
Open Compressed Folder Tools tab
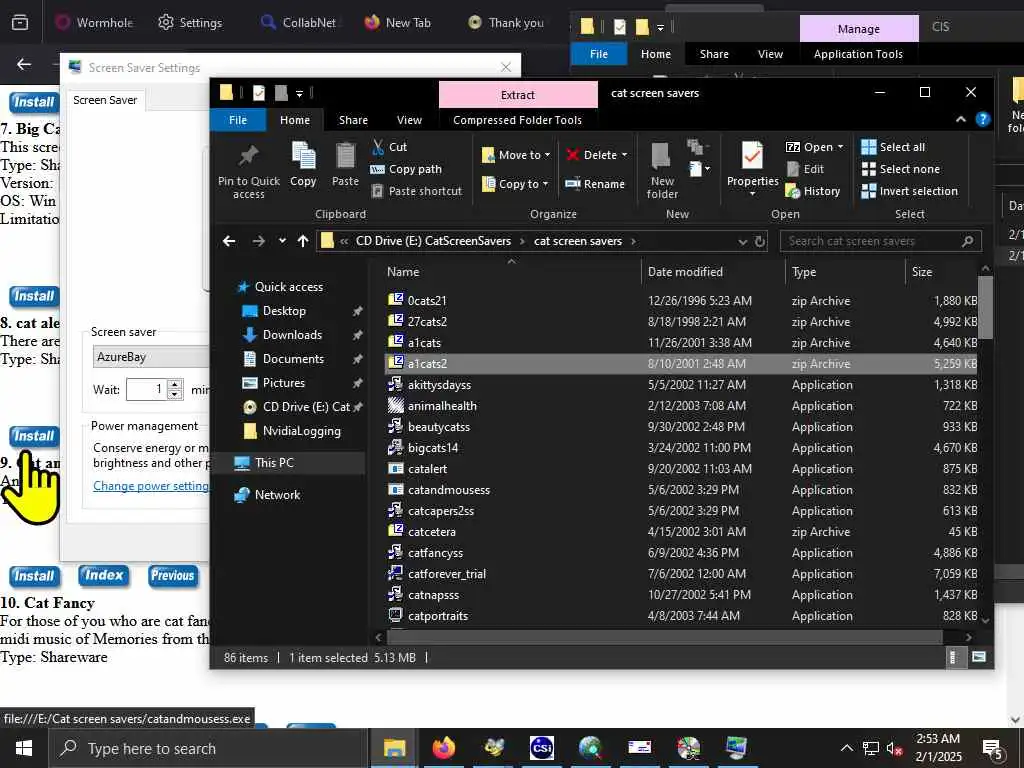point(517,120)
